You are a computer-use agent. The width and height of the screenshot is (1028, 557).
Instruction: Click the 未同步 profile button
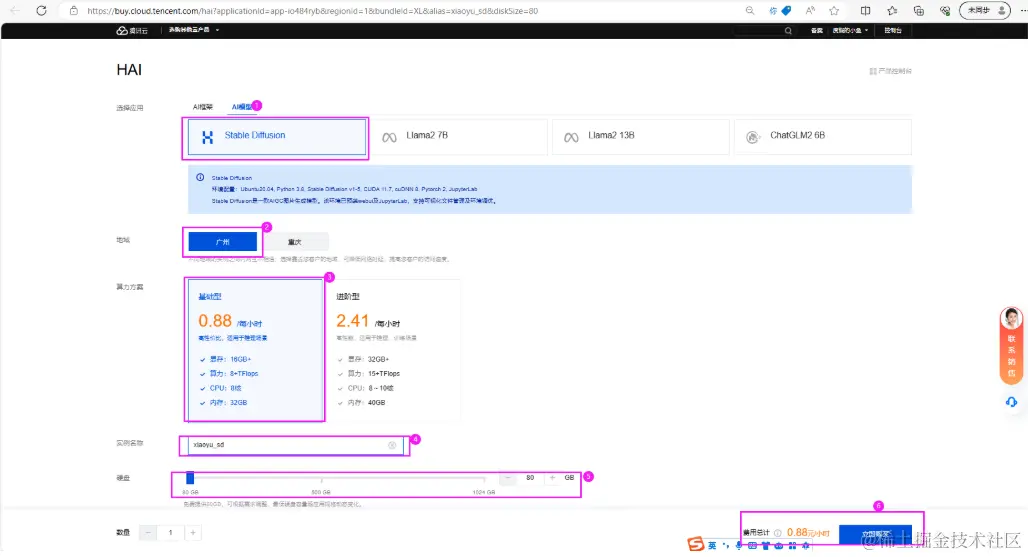pyautogui.click(x=985, y=10)
